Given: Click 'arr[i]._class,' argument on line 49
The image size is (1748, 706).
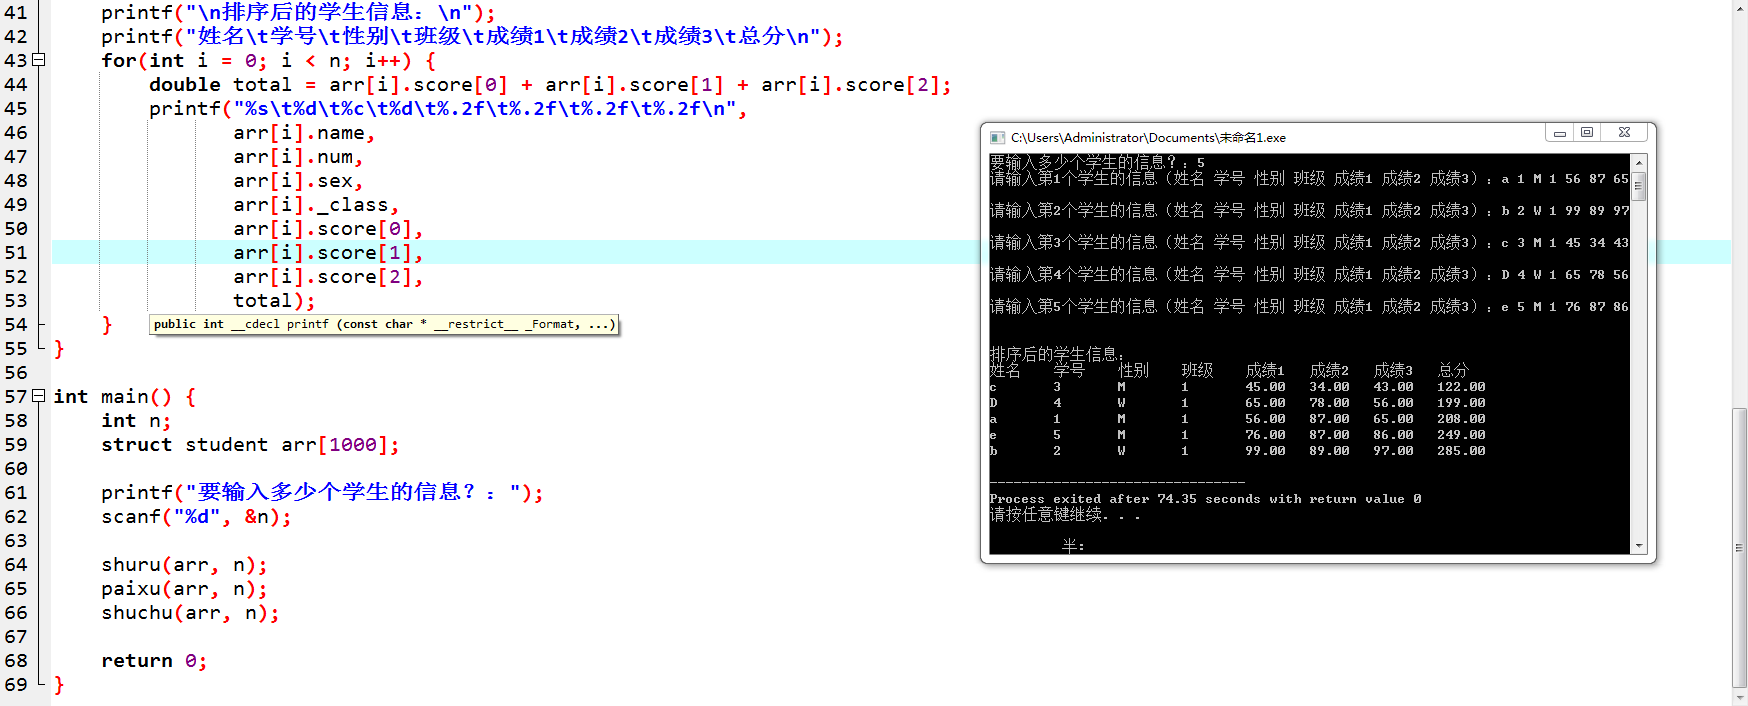Looking at the screenshot, I should [316, 205].
